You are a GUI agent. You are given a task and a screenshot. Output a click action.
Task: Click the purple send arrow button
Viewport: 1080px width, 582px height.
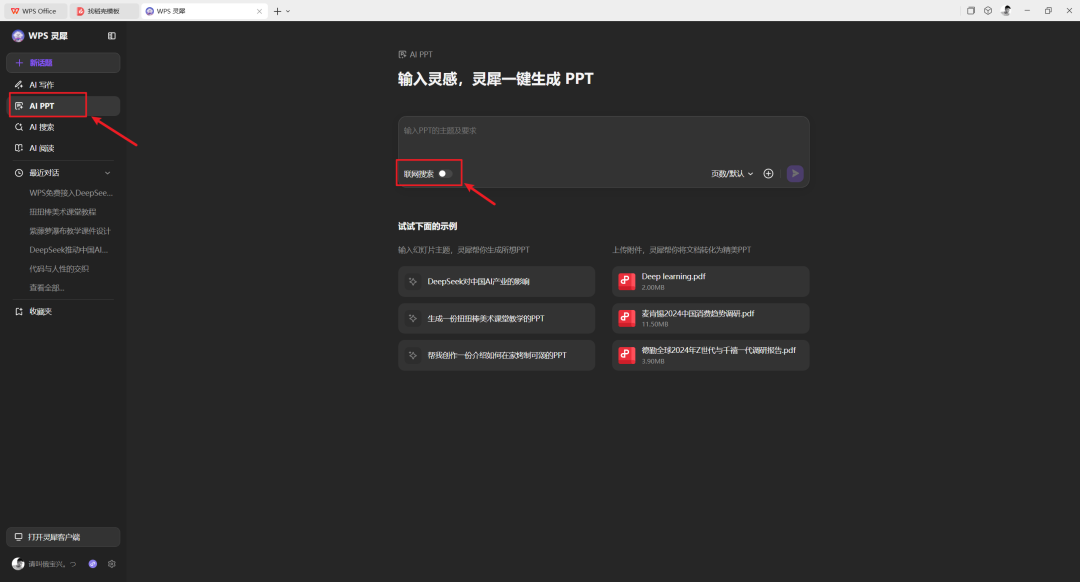click(x=795, y=174)
